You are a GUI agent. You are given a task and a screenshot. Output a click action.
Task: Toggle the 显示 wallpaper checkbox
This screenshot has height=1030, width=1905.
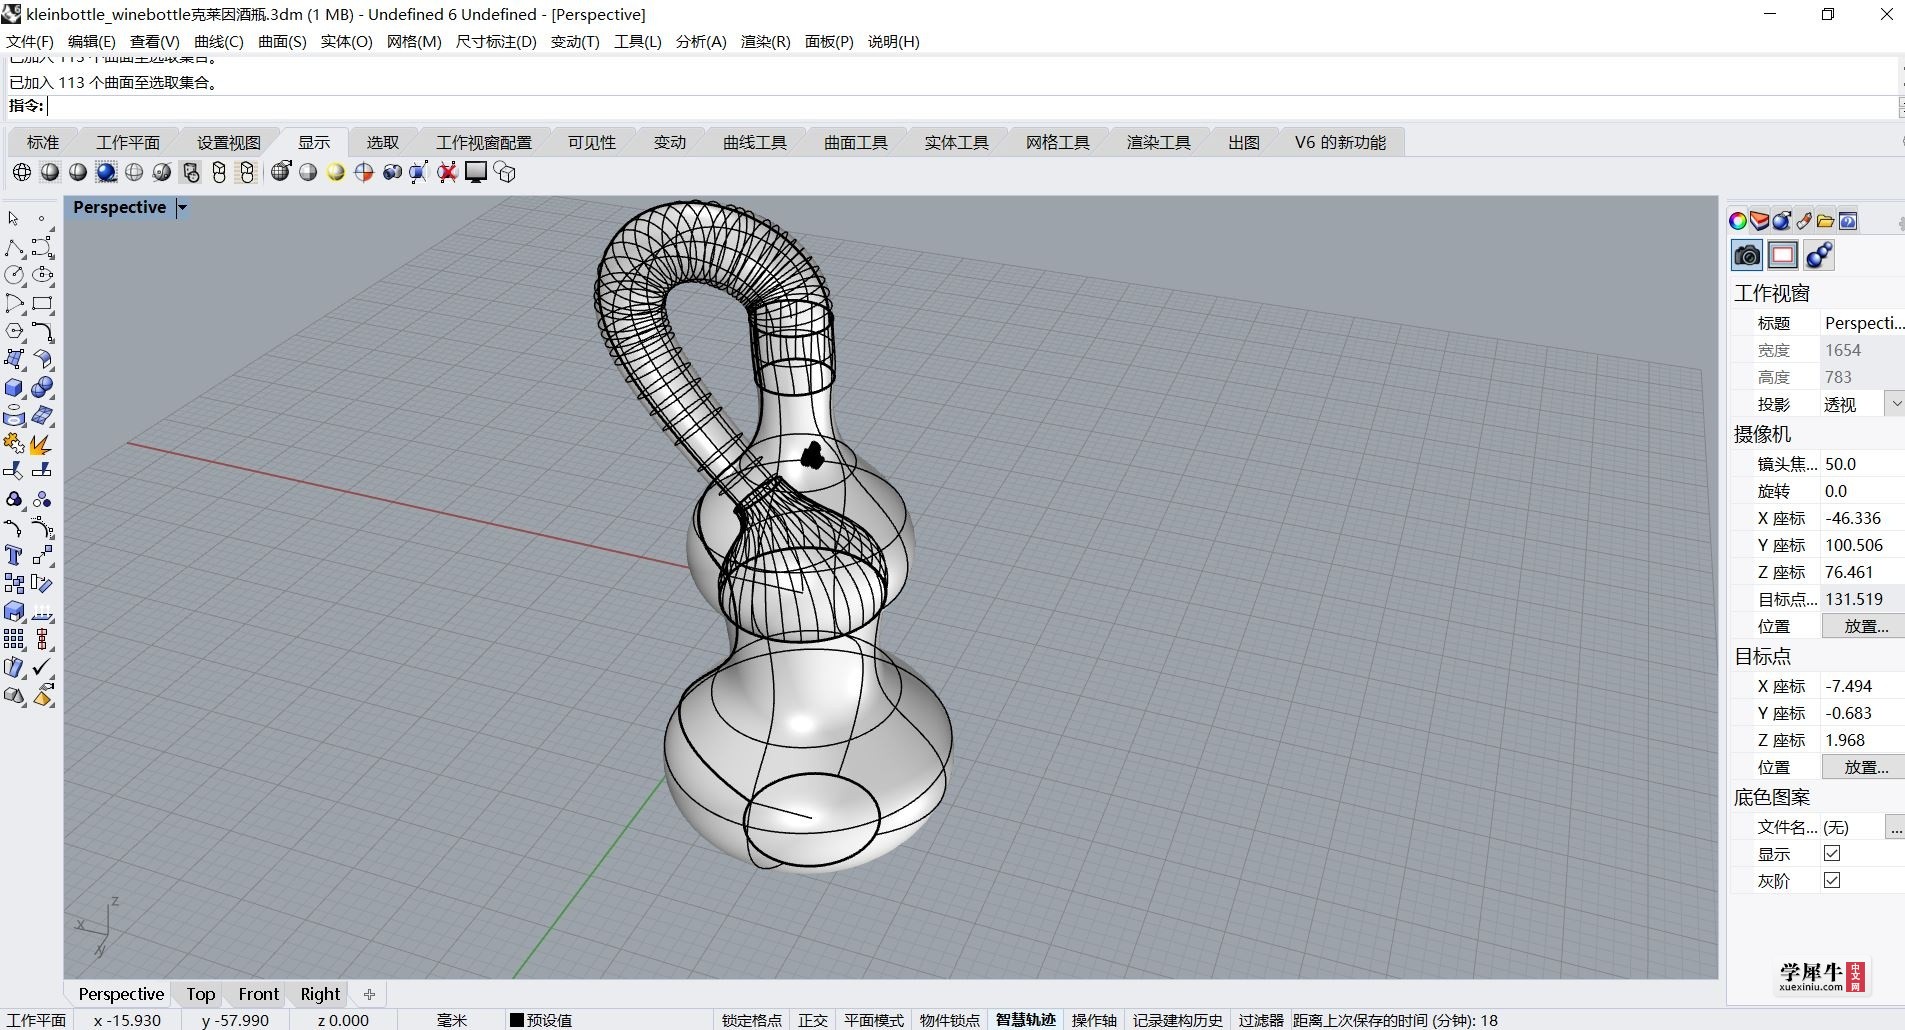coord(1832,853)
